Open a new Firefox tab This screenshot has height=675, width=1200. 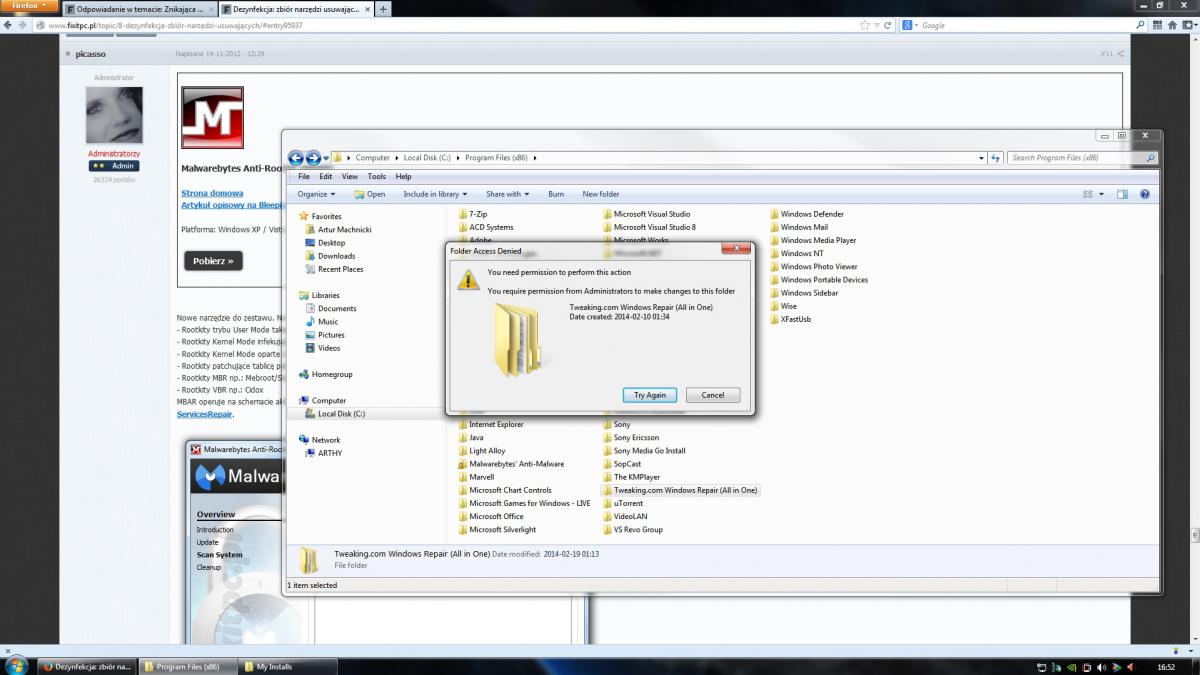tap(384, 8)
